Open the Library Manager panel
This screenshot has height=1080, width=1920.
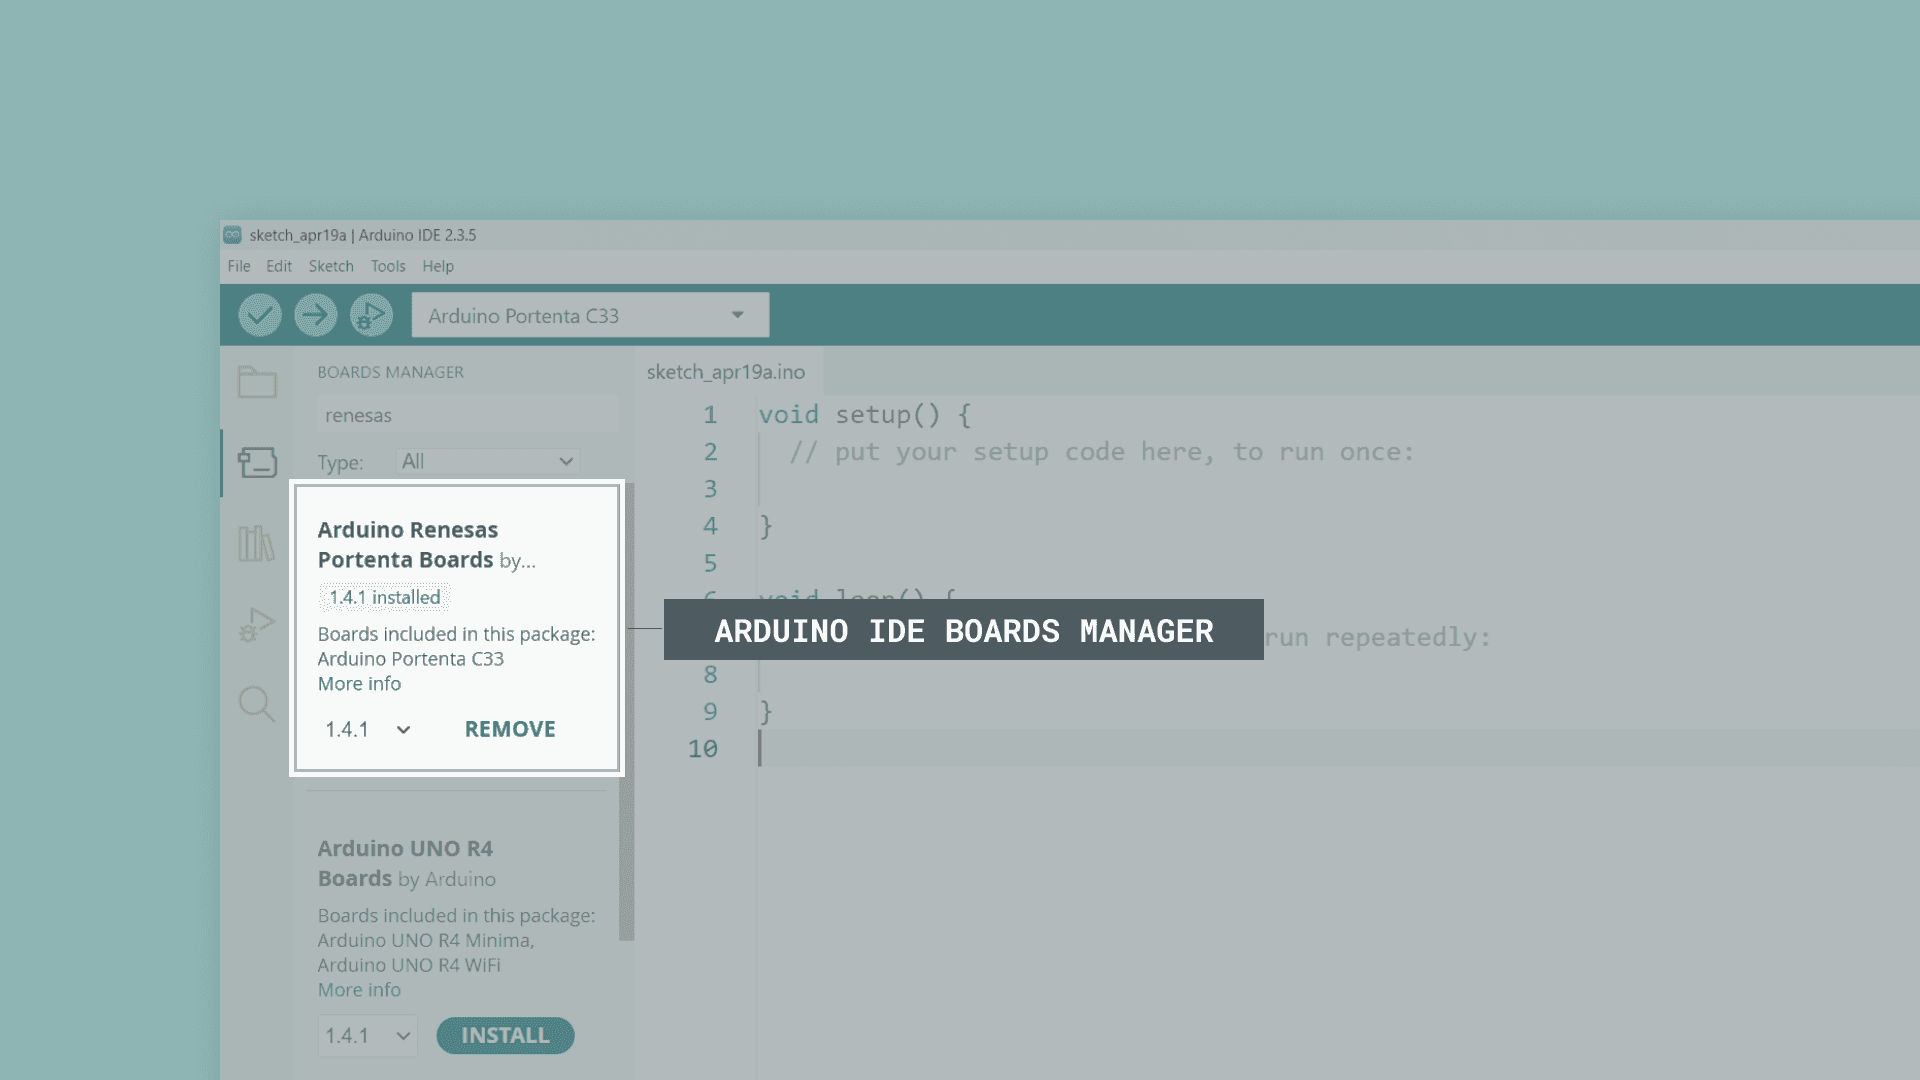pos(256,543)
